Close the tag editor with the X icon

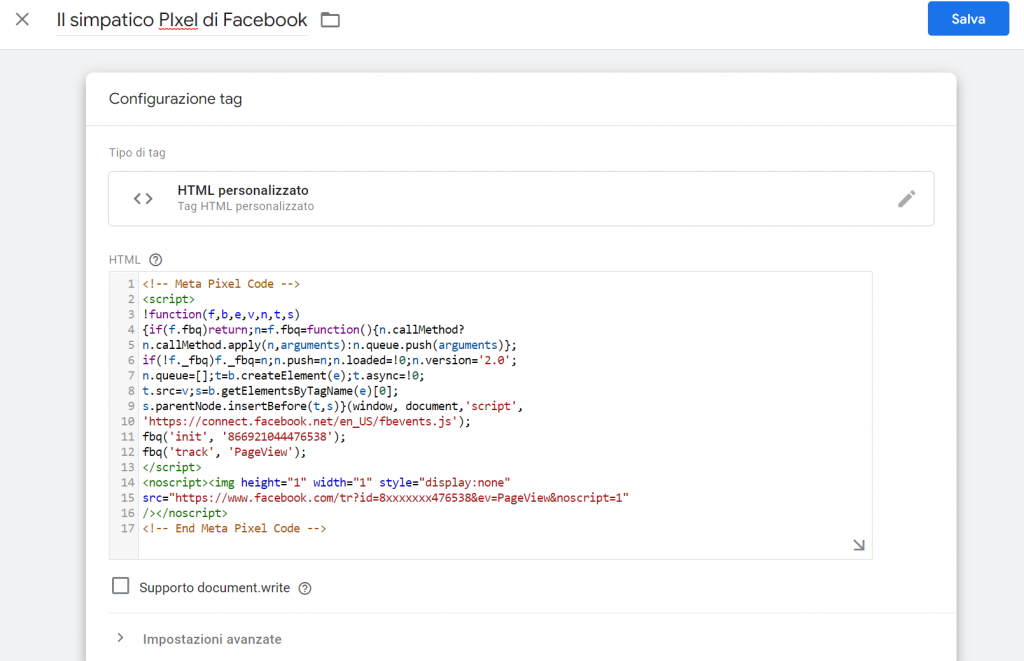coord(22,20)
